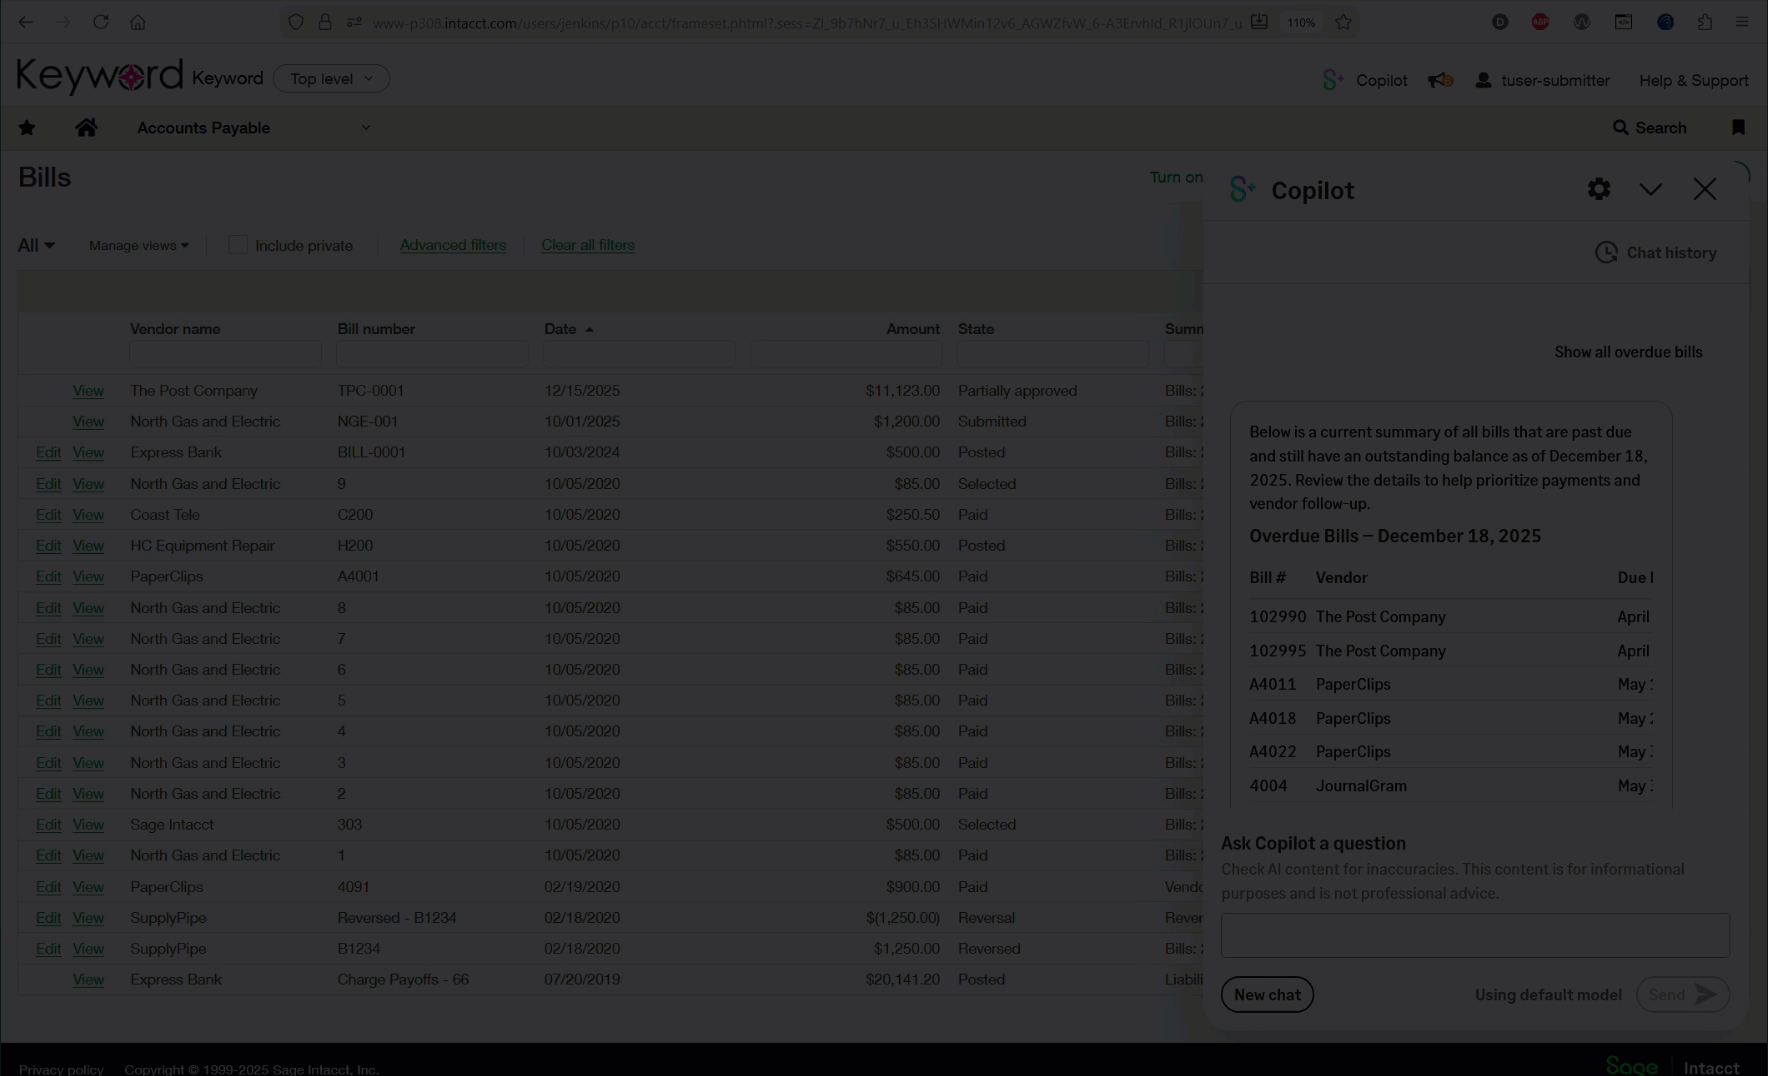View The Post Company bill TPC-0001
This screenshot has height=1076, width=1768.
pos(88,391)
